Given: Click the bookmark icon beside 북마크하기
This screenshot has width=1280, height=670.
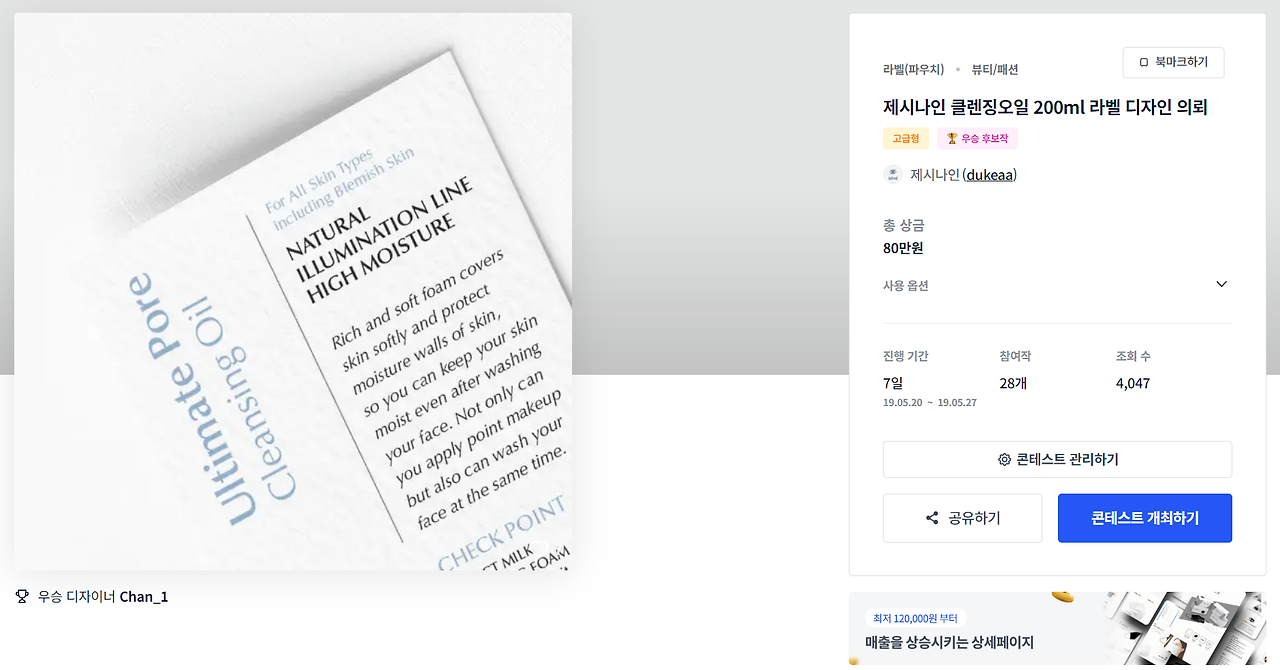Looking at the screenshot, I should [1144, 62].
